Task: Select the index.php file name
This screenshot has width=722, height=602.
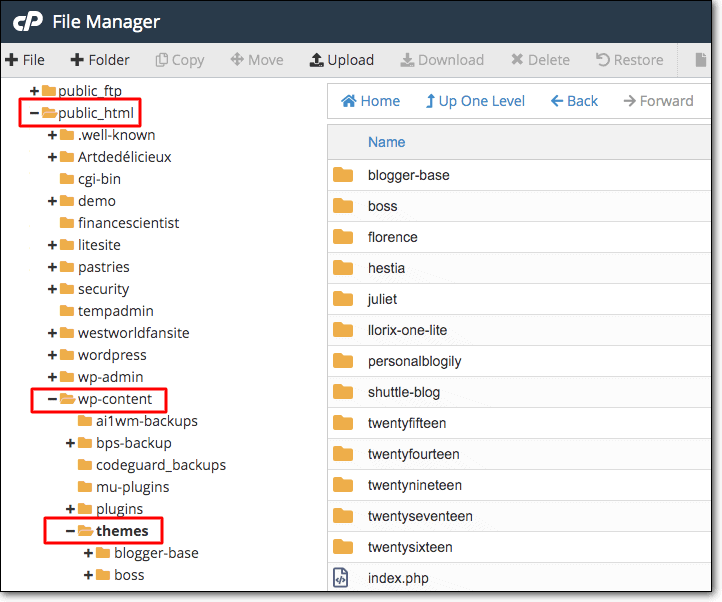Action: pos(398,578)
